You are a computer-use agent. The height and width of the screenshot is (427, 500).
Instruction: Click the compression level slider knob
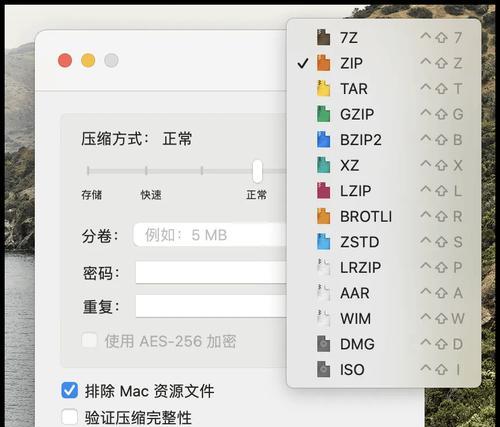click(x=257, y=171)
